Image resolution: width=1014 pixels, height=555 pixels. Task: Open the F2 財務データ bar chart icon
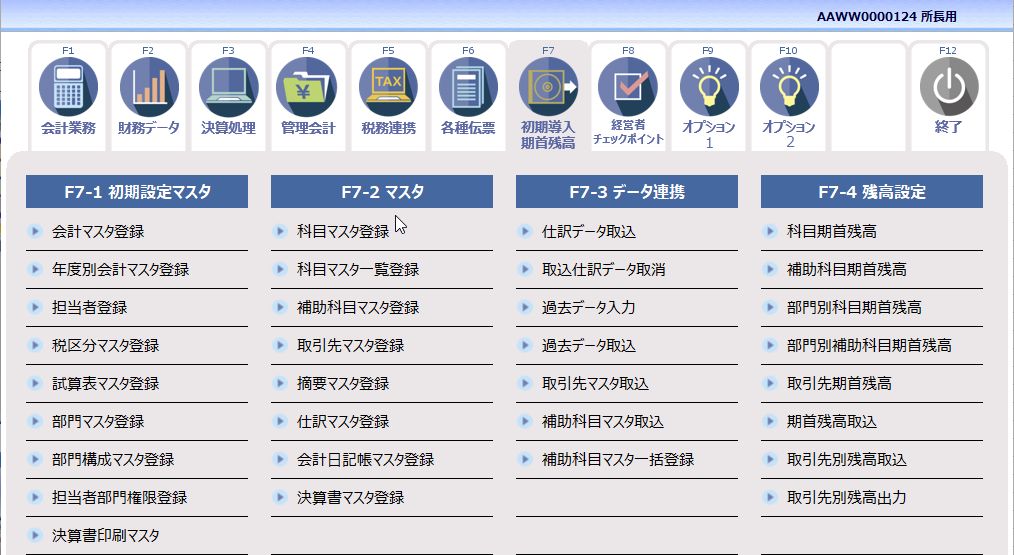click(149, 87)
